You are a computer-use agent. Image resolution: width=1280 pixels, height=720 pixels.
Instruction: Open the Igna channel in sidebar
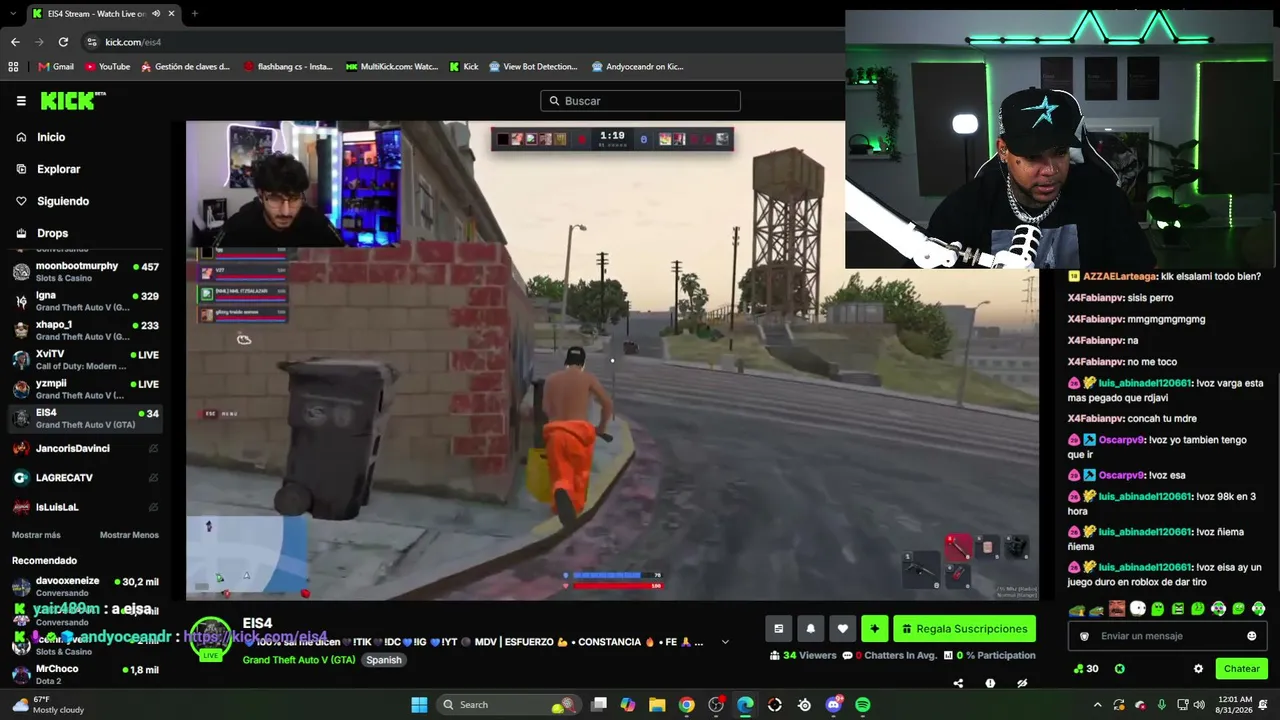(86, 301)
